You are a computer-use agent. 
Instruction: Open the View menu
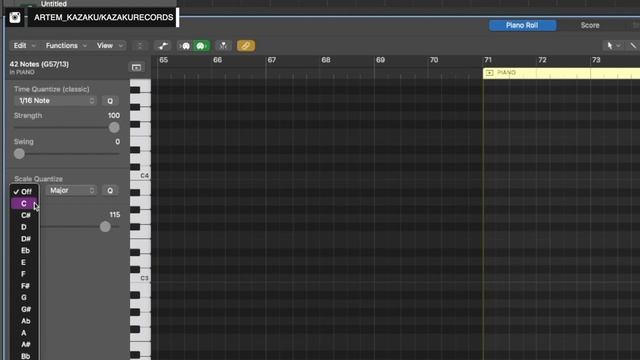[109, 46]
